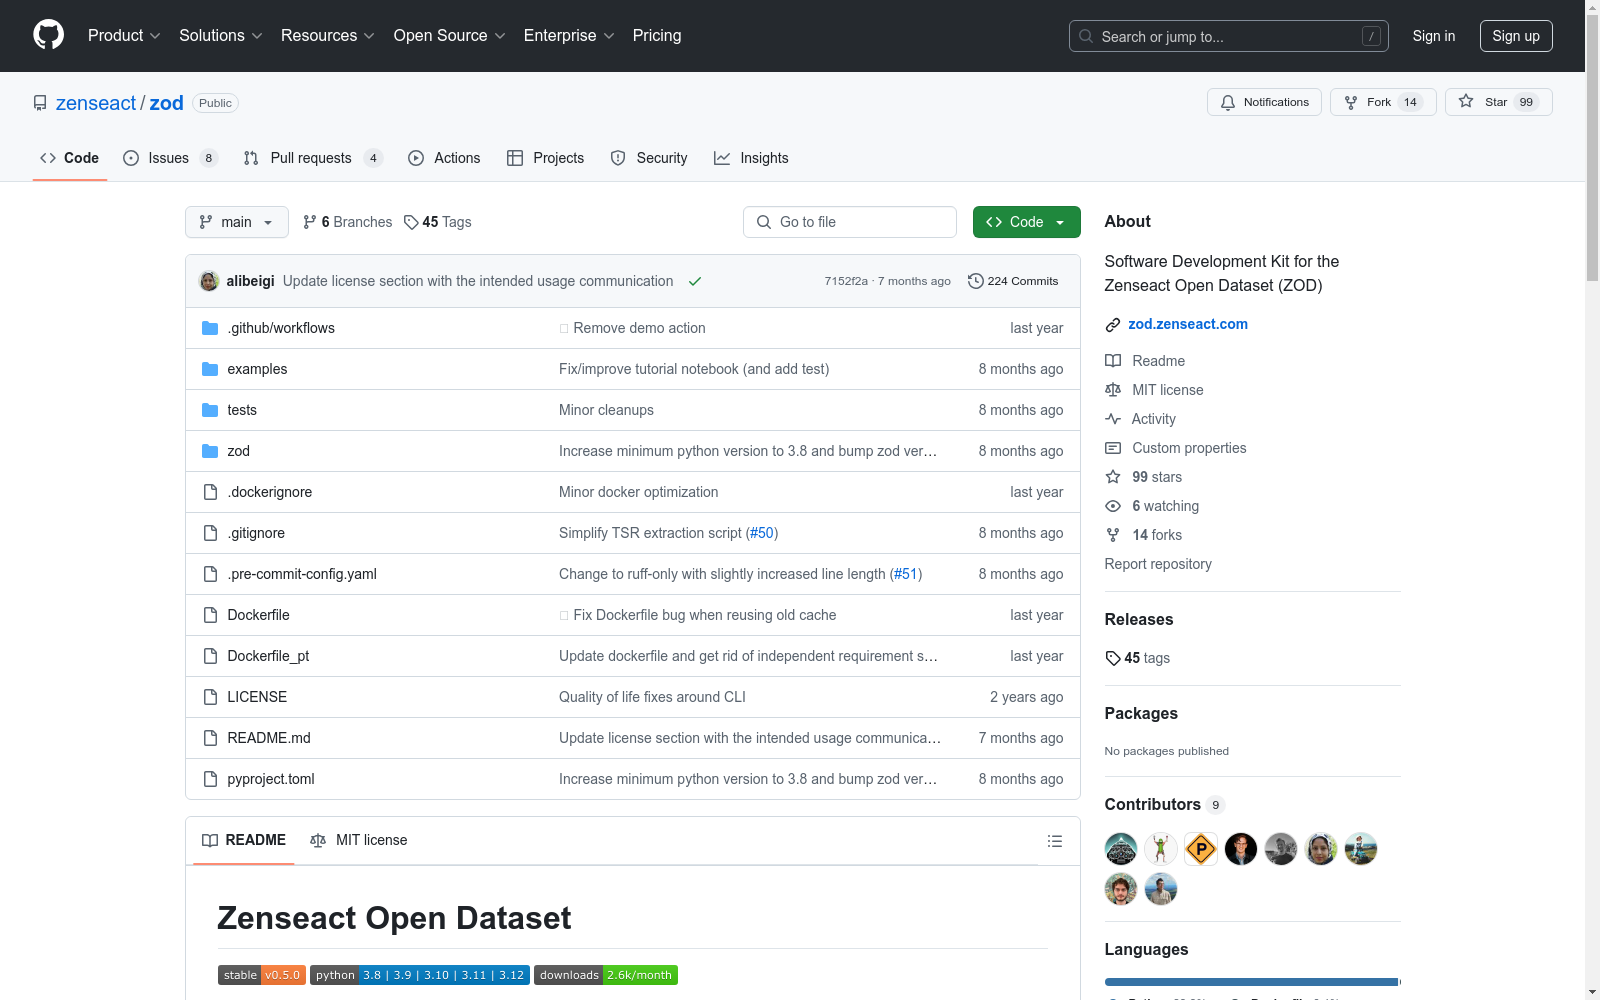
Task: Click the MIT license scale icon in About
Action: click(1113, 390)
